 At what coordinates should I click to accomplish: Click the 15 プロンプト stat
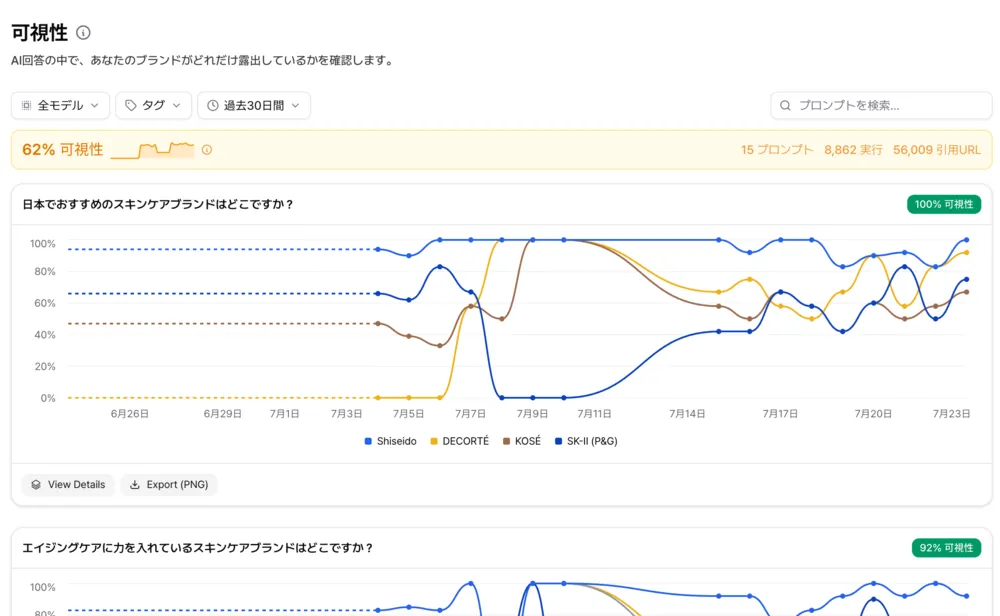(777, 150)
